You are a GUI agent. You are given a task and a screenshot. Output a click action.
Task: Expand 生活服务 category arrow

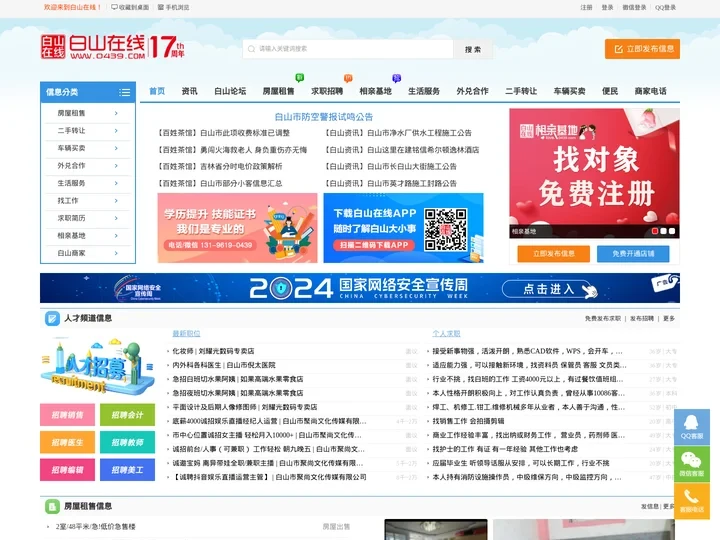point(116,183)
